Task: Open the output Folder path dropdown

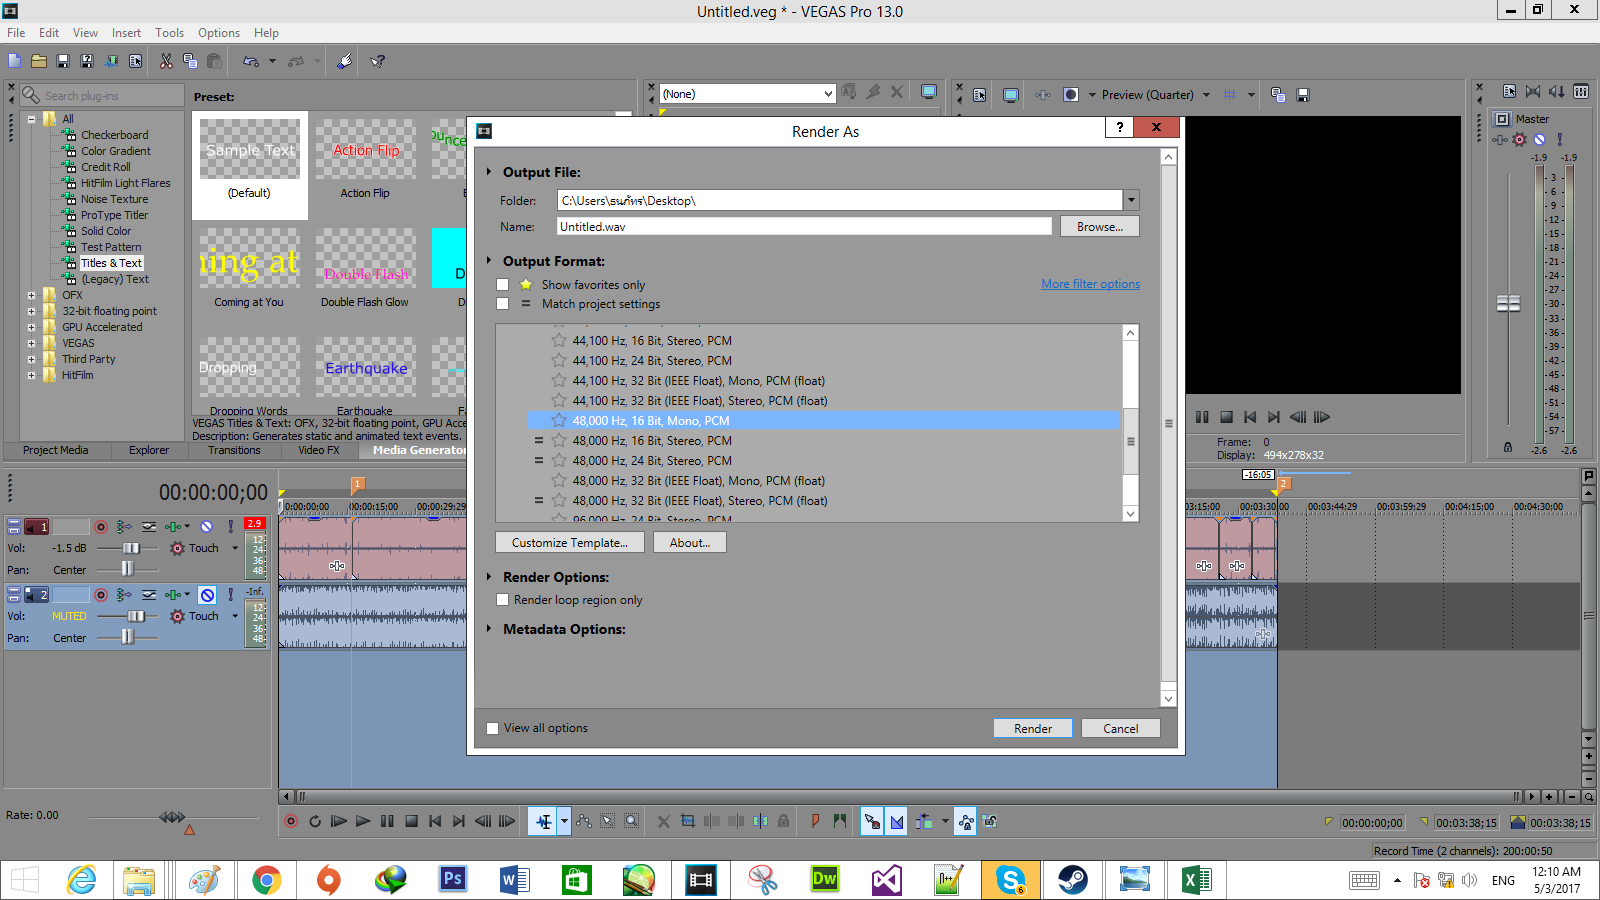Action: click(x=1131, y=200)
